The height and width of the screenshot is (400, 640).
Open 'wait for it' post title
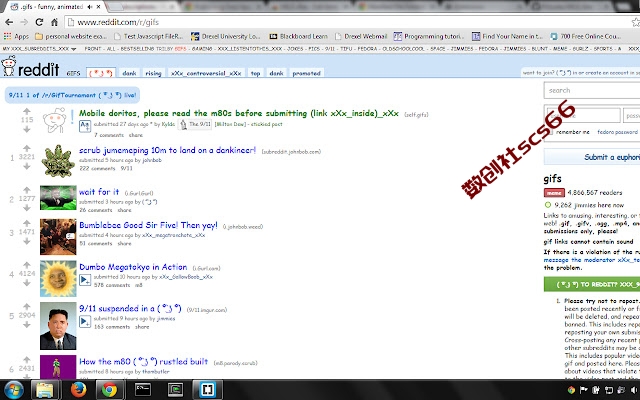[x=99, y=192]
